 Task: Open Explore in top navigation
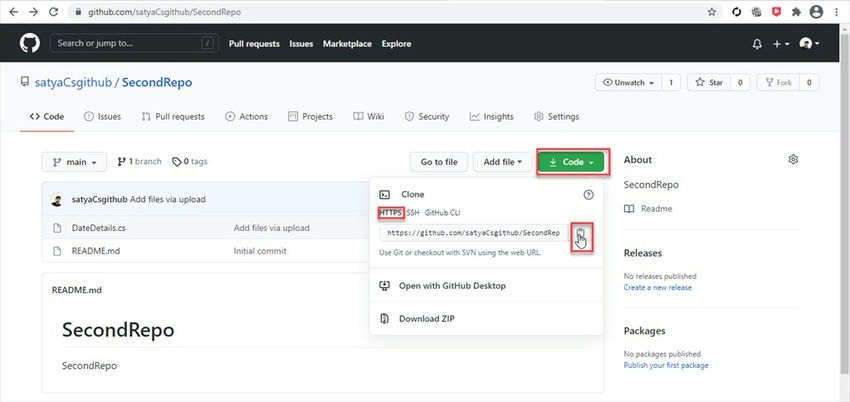click(x=396, y=44)
